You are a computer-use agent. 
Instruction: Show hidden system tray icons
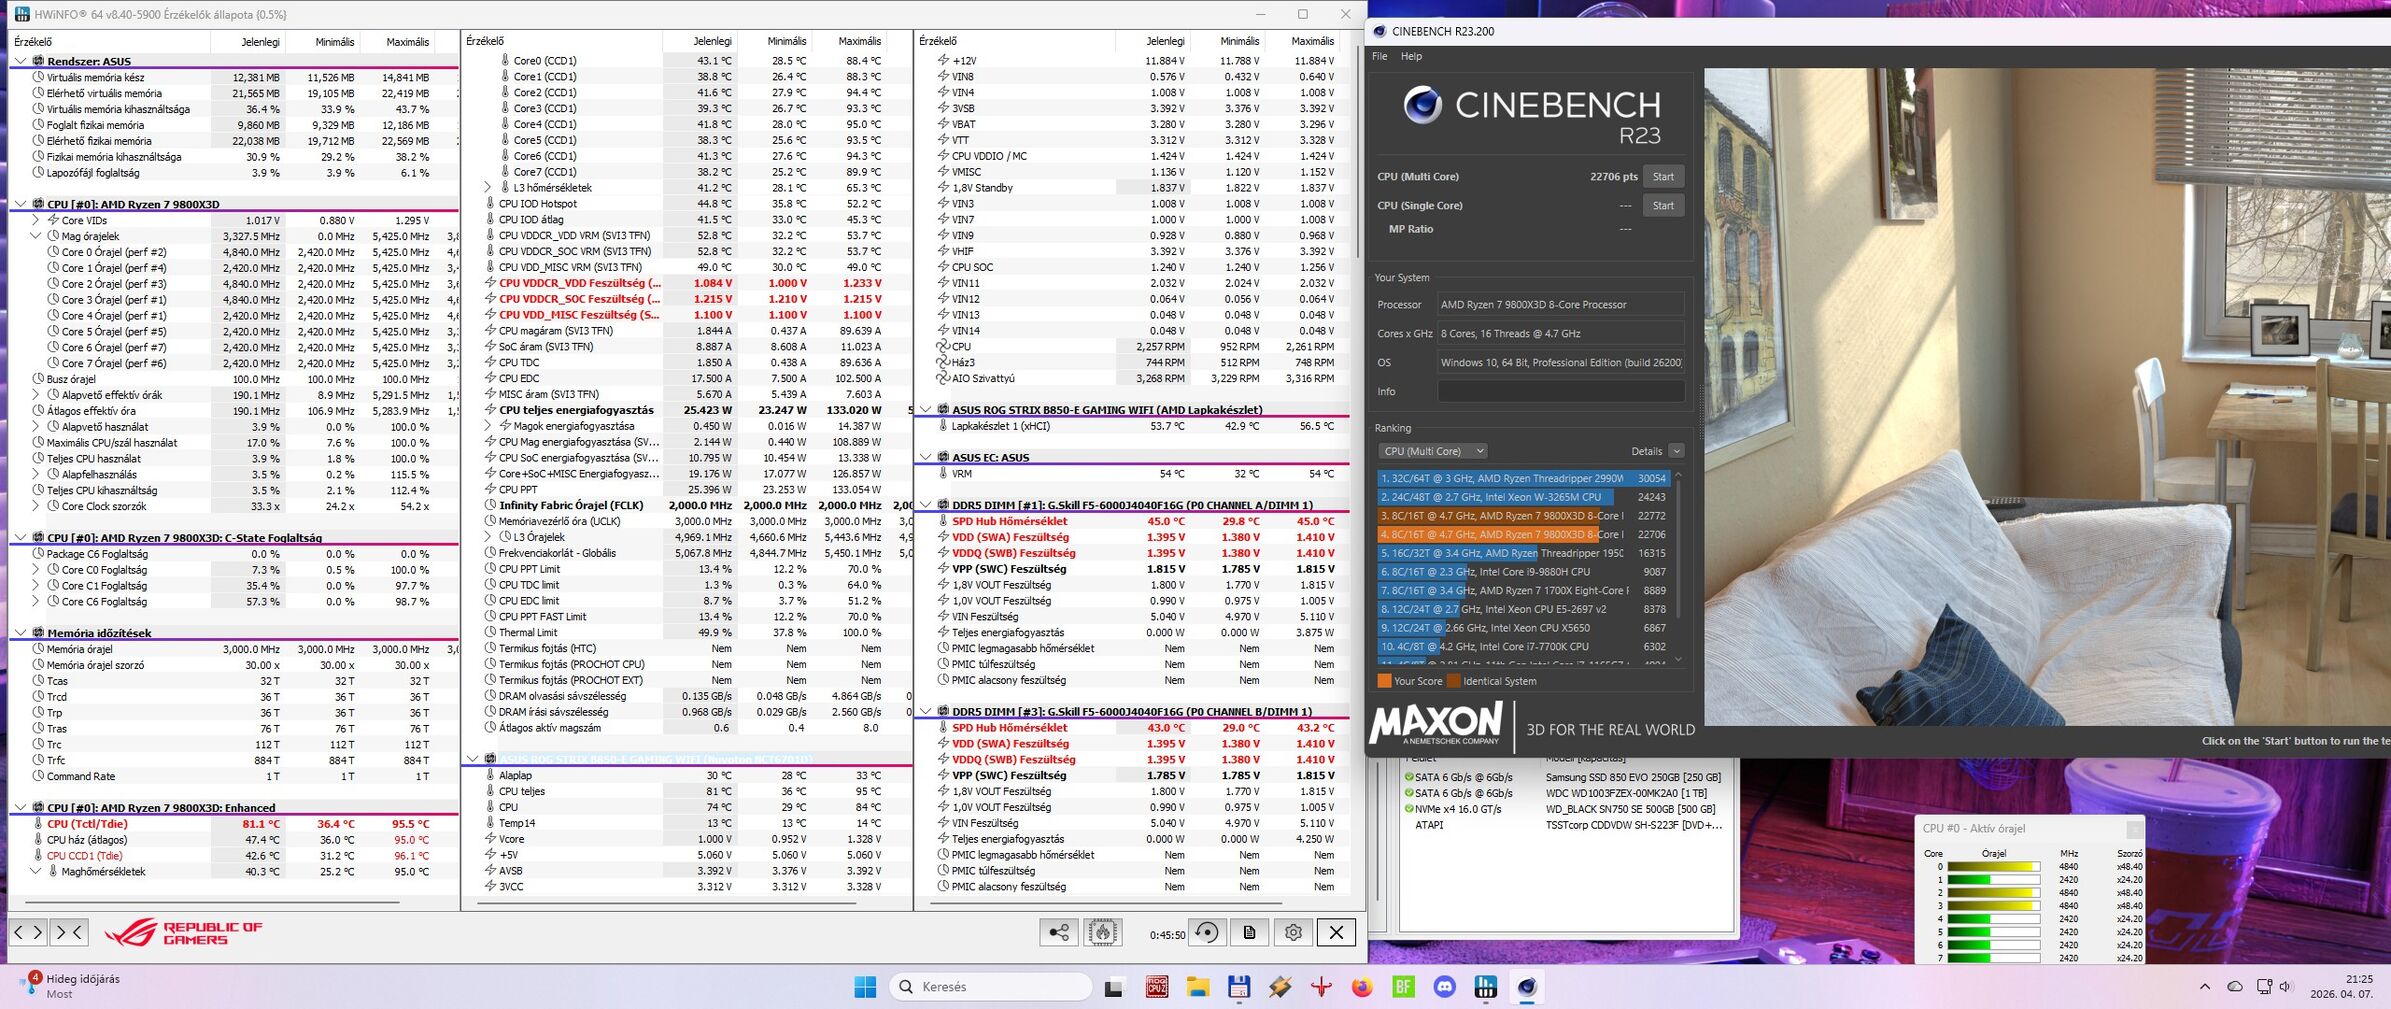tap(2205, 986)
